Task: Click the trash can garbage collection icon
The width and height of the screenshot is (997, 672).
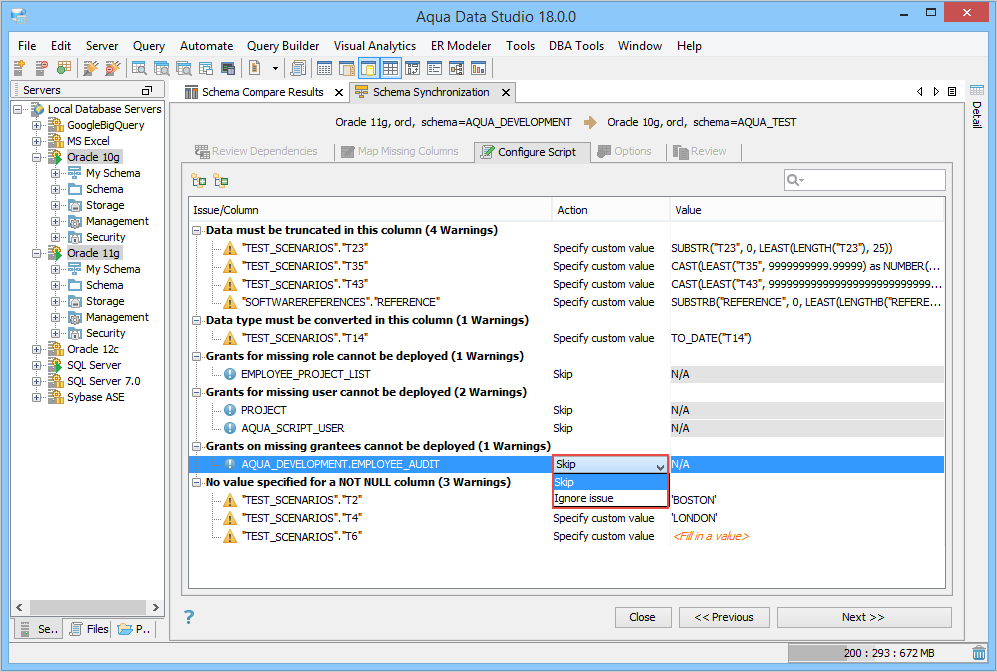Action: (979, 653)
